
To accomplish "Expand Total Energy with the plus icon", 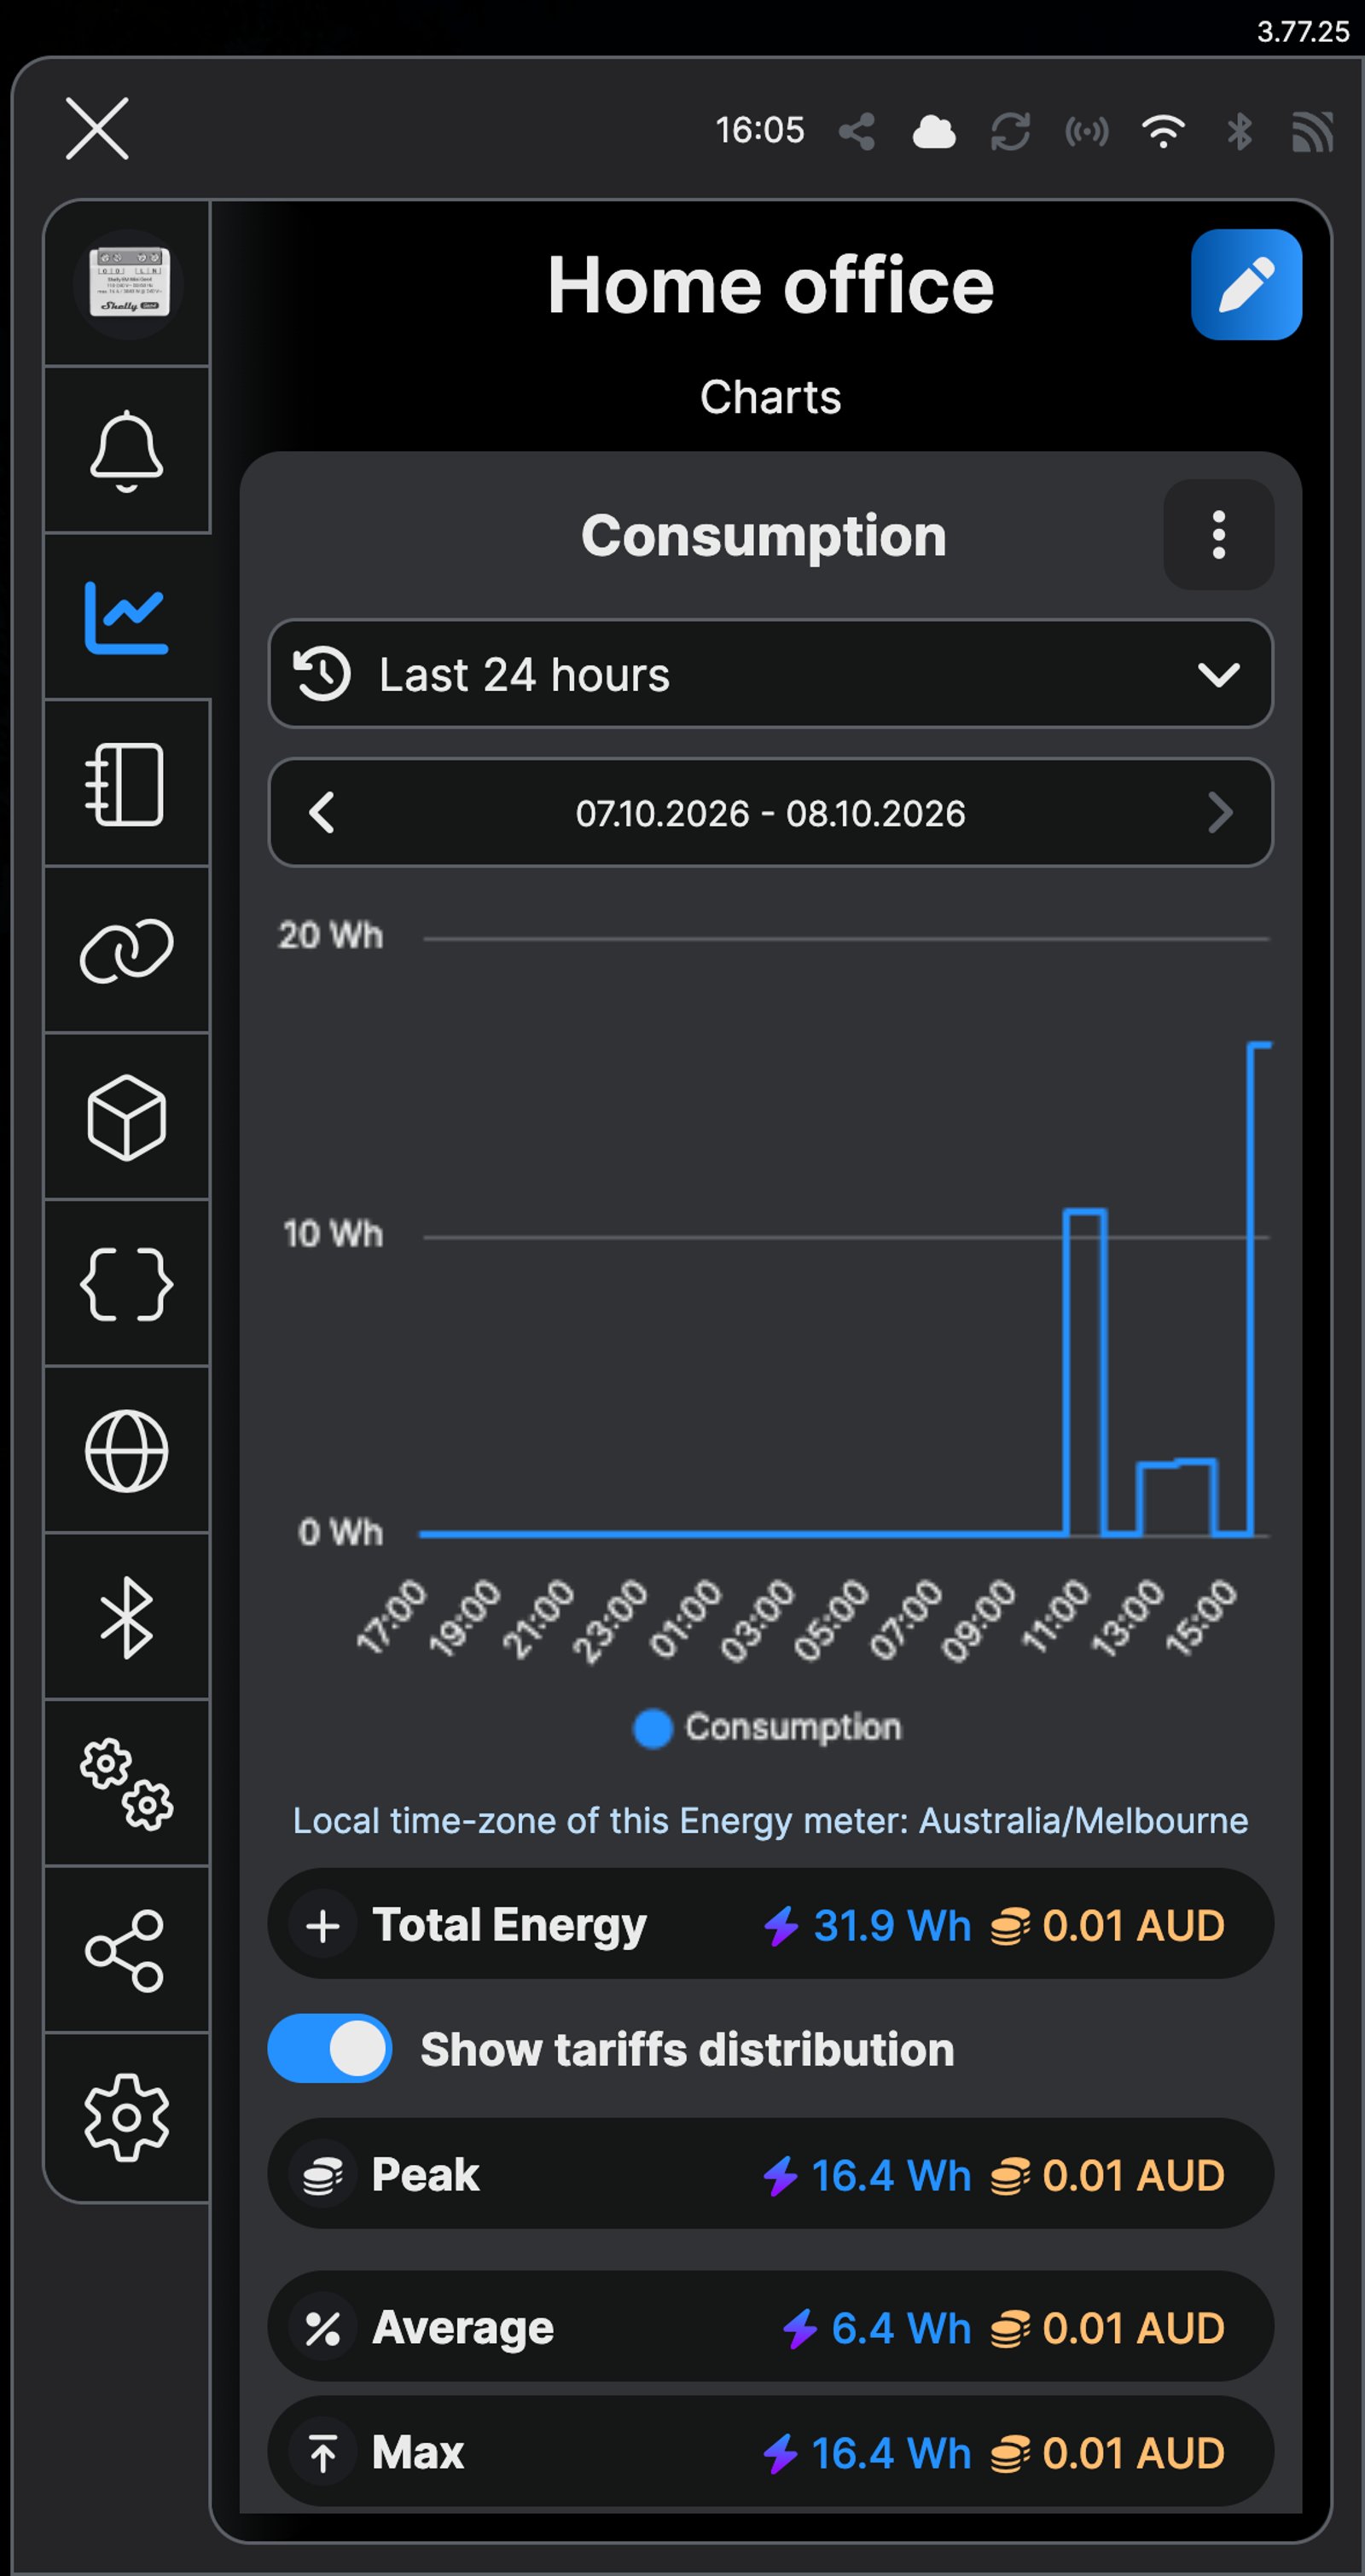I will [323, 1926].
